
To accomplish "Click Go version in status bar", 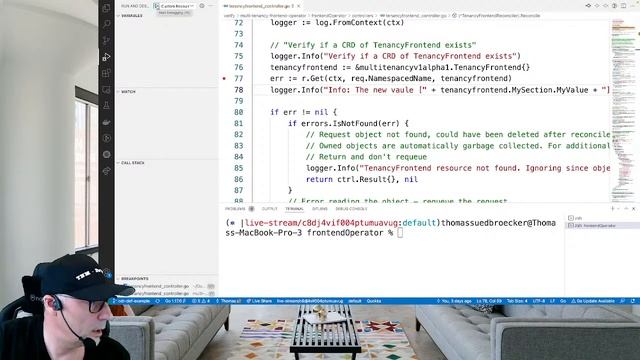I will [175, 301].
